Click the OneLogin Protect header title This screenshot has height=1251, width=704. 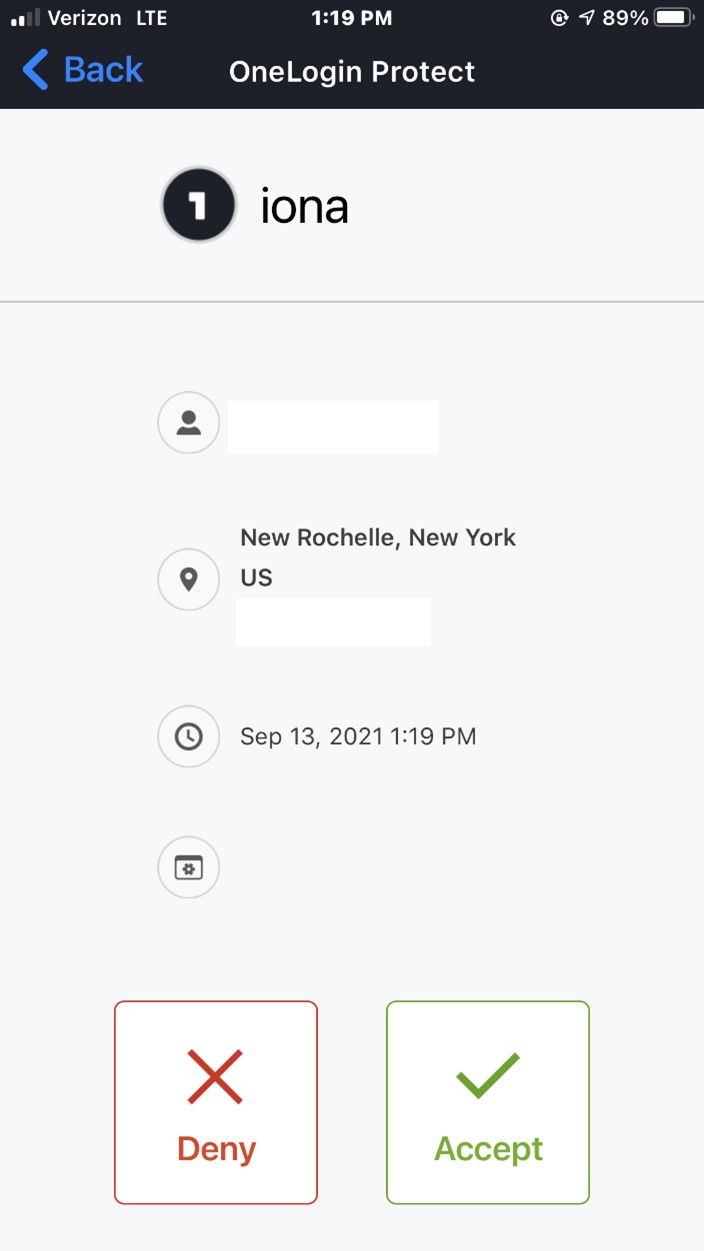[x=352, y=72]
